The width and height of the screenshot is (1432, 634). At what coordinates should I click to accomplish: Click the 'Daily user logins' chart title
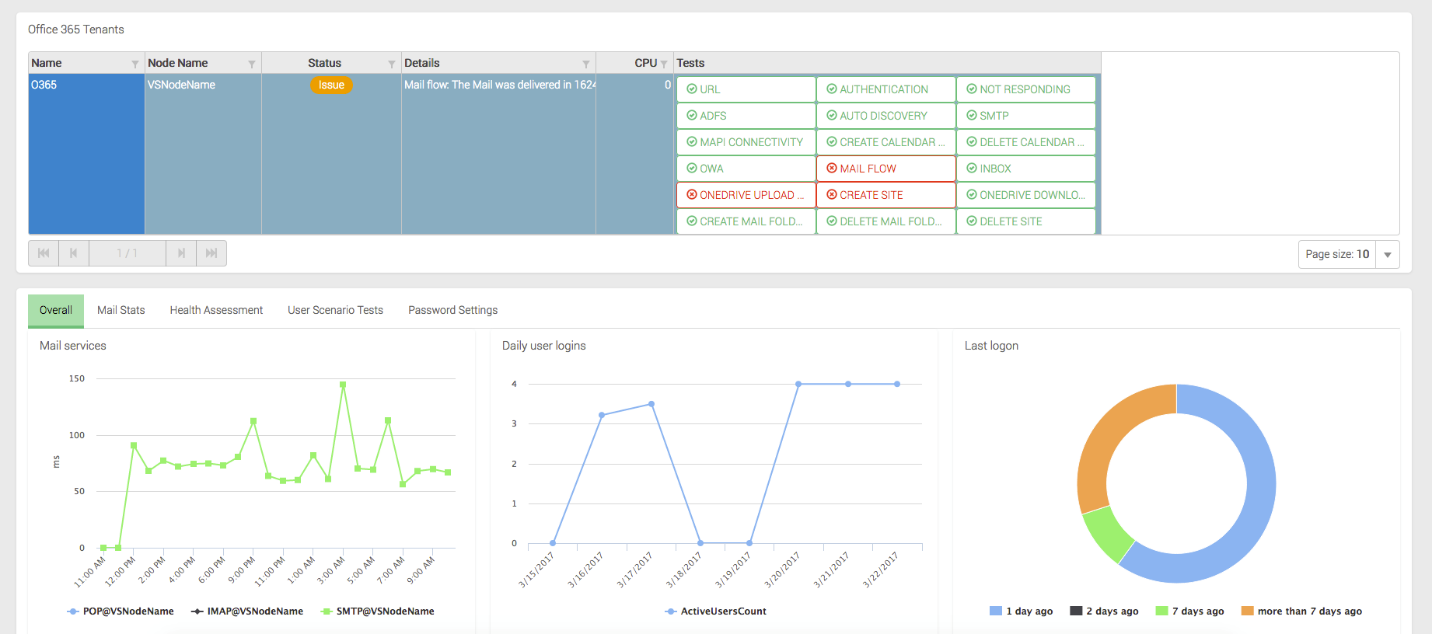click(x=544, y=346)
